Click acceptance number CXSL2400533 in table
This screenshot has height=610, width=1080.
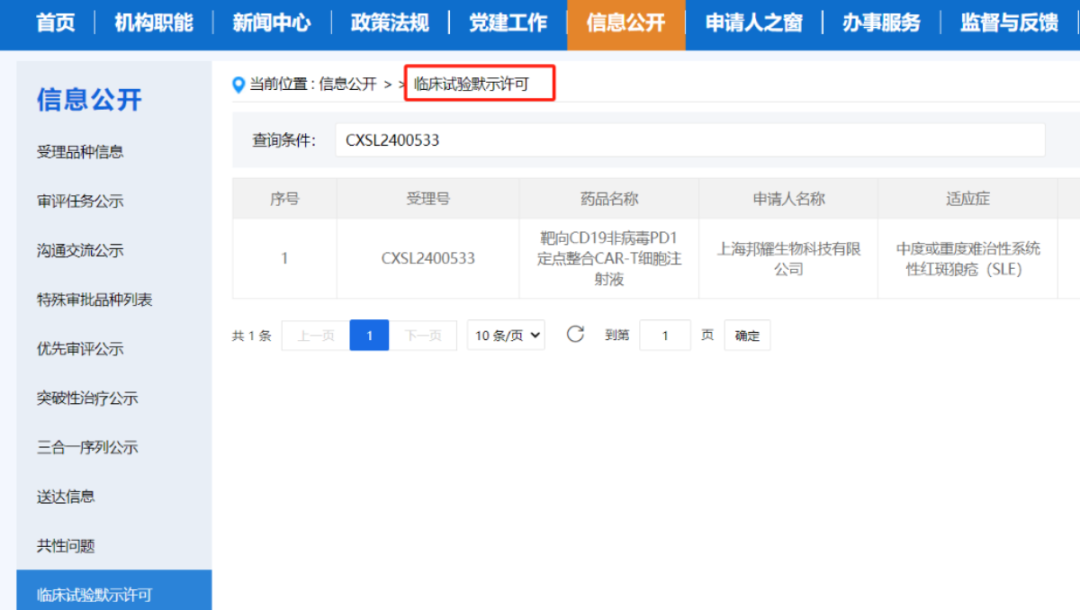pyautogui.click(x=428, y=258)
